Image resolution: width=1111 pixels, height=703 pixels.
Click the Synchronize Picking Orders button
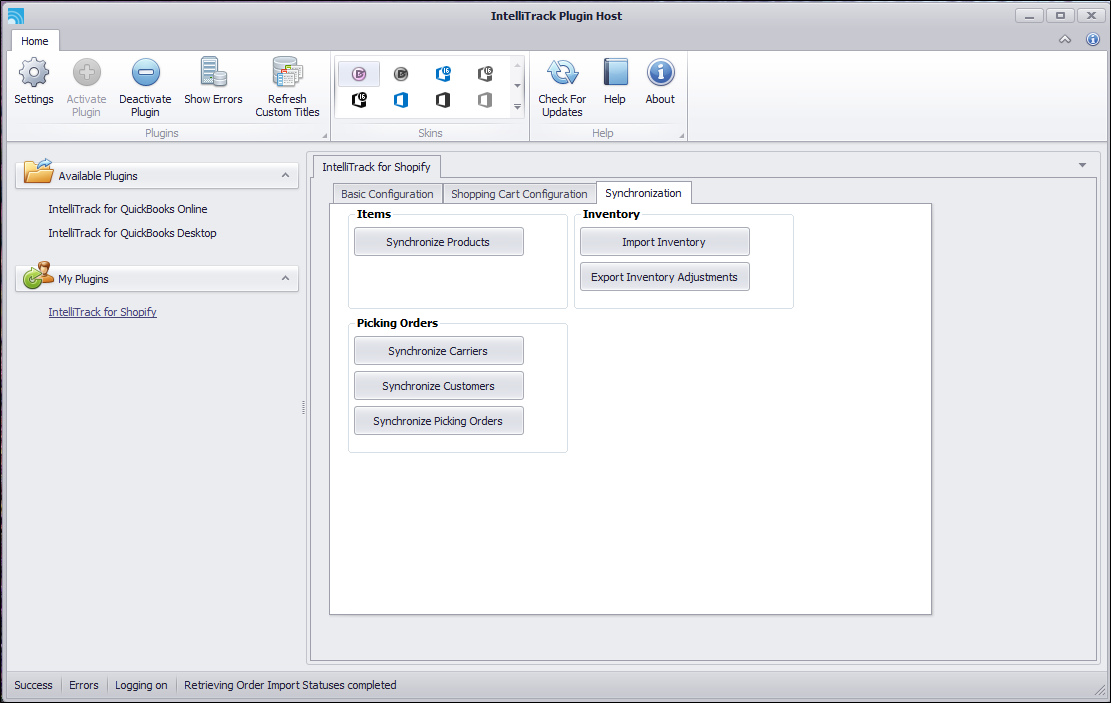coord(439,421)
